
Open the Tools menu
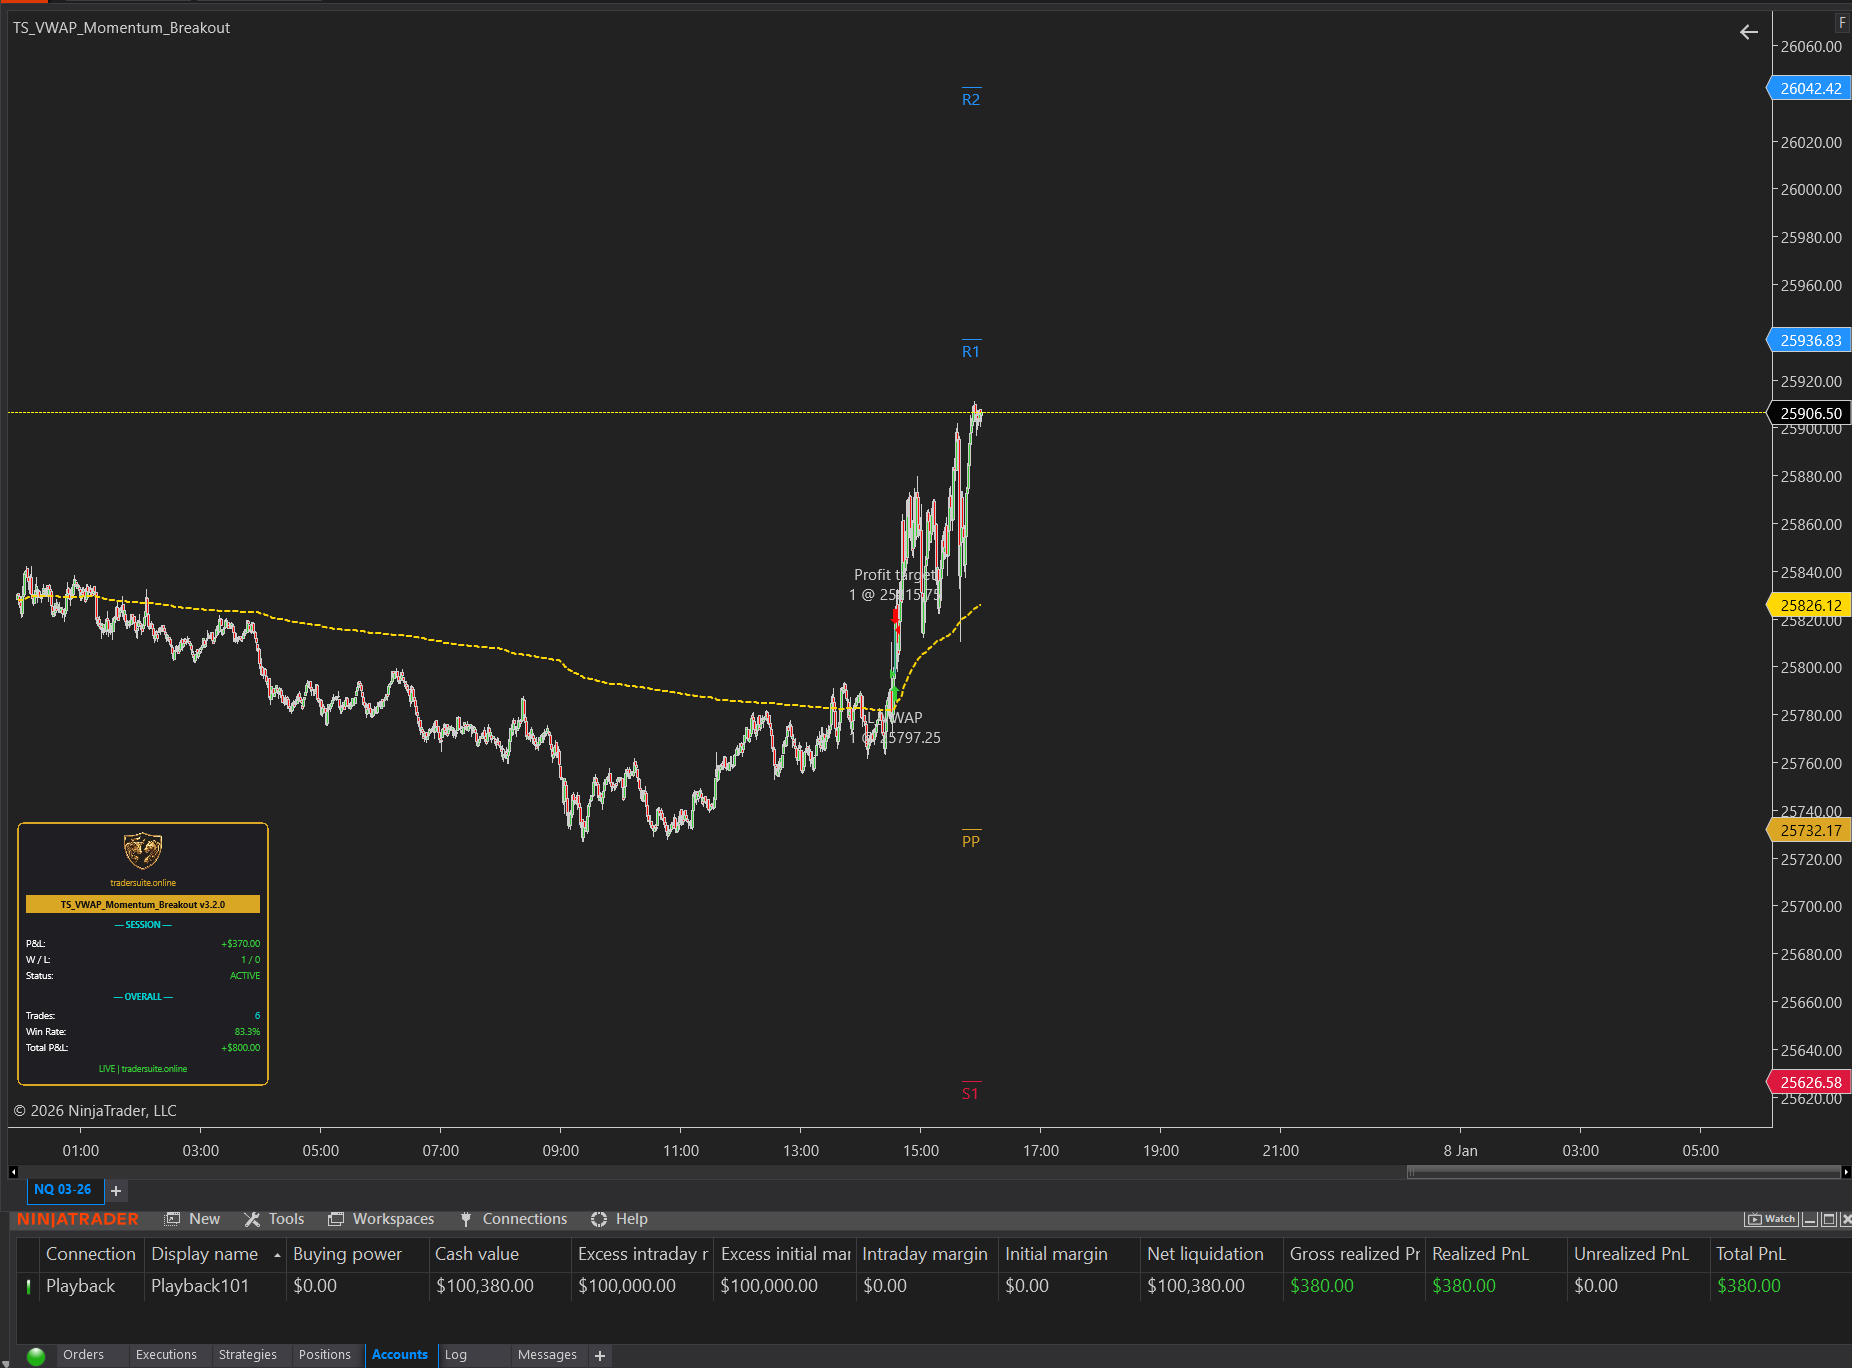pyautogui.click(x=274, y=1218)
